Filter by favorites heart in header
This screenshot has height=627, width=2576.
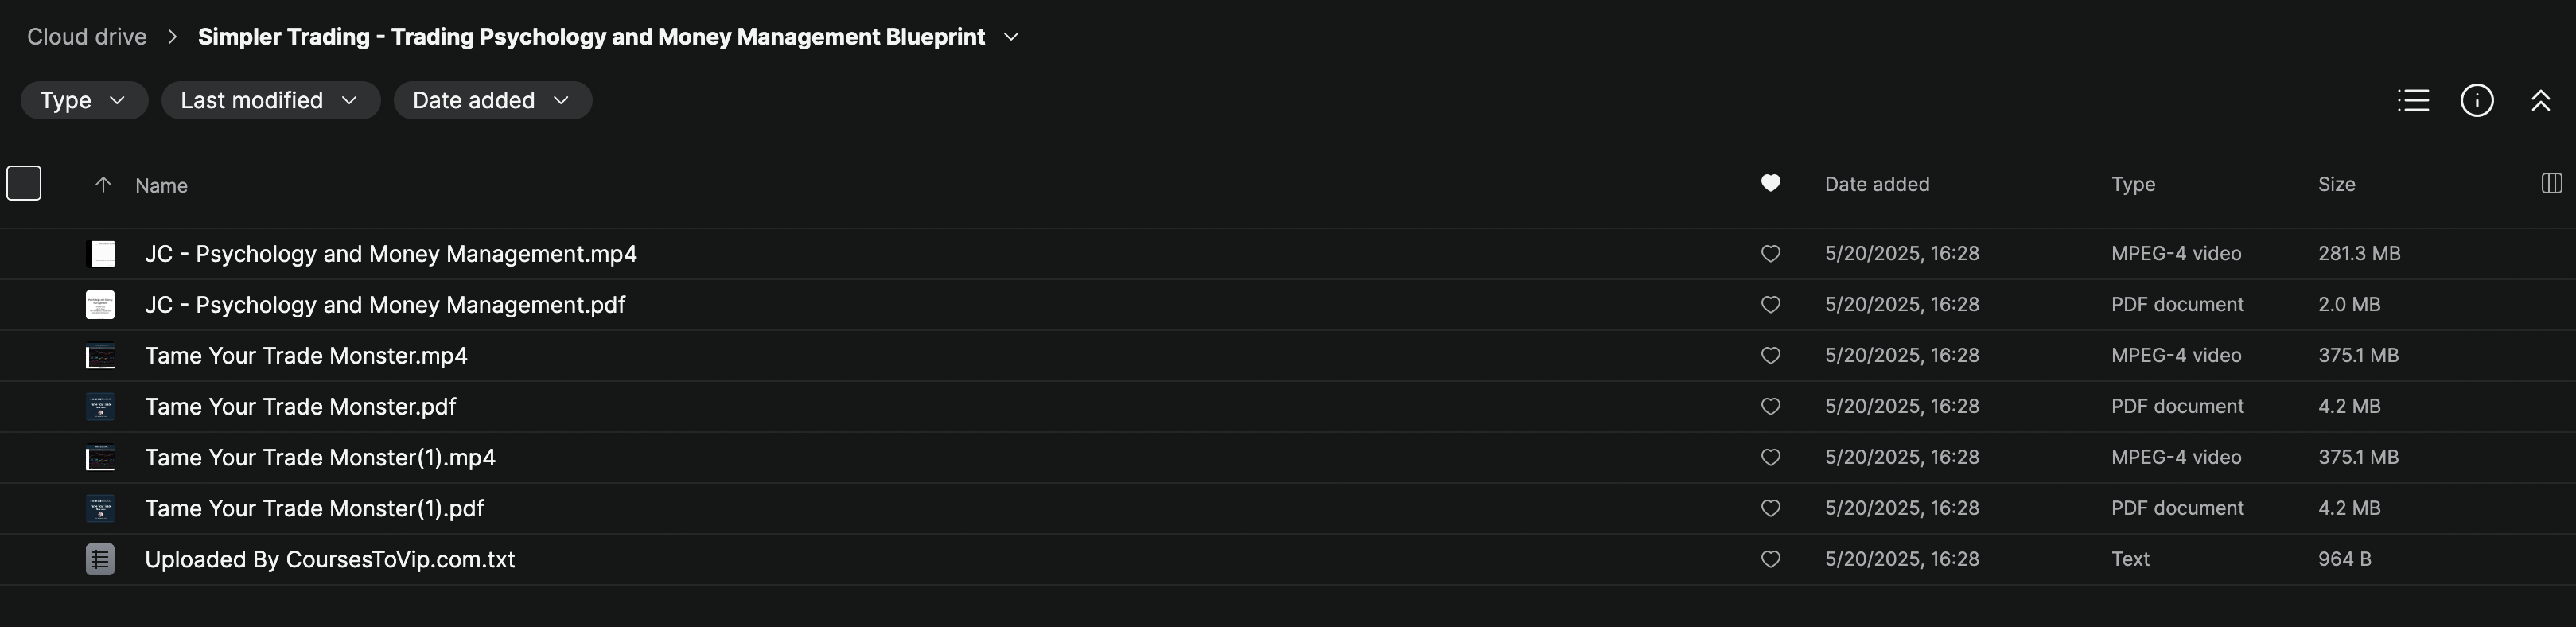1770,183
